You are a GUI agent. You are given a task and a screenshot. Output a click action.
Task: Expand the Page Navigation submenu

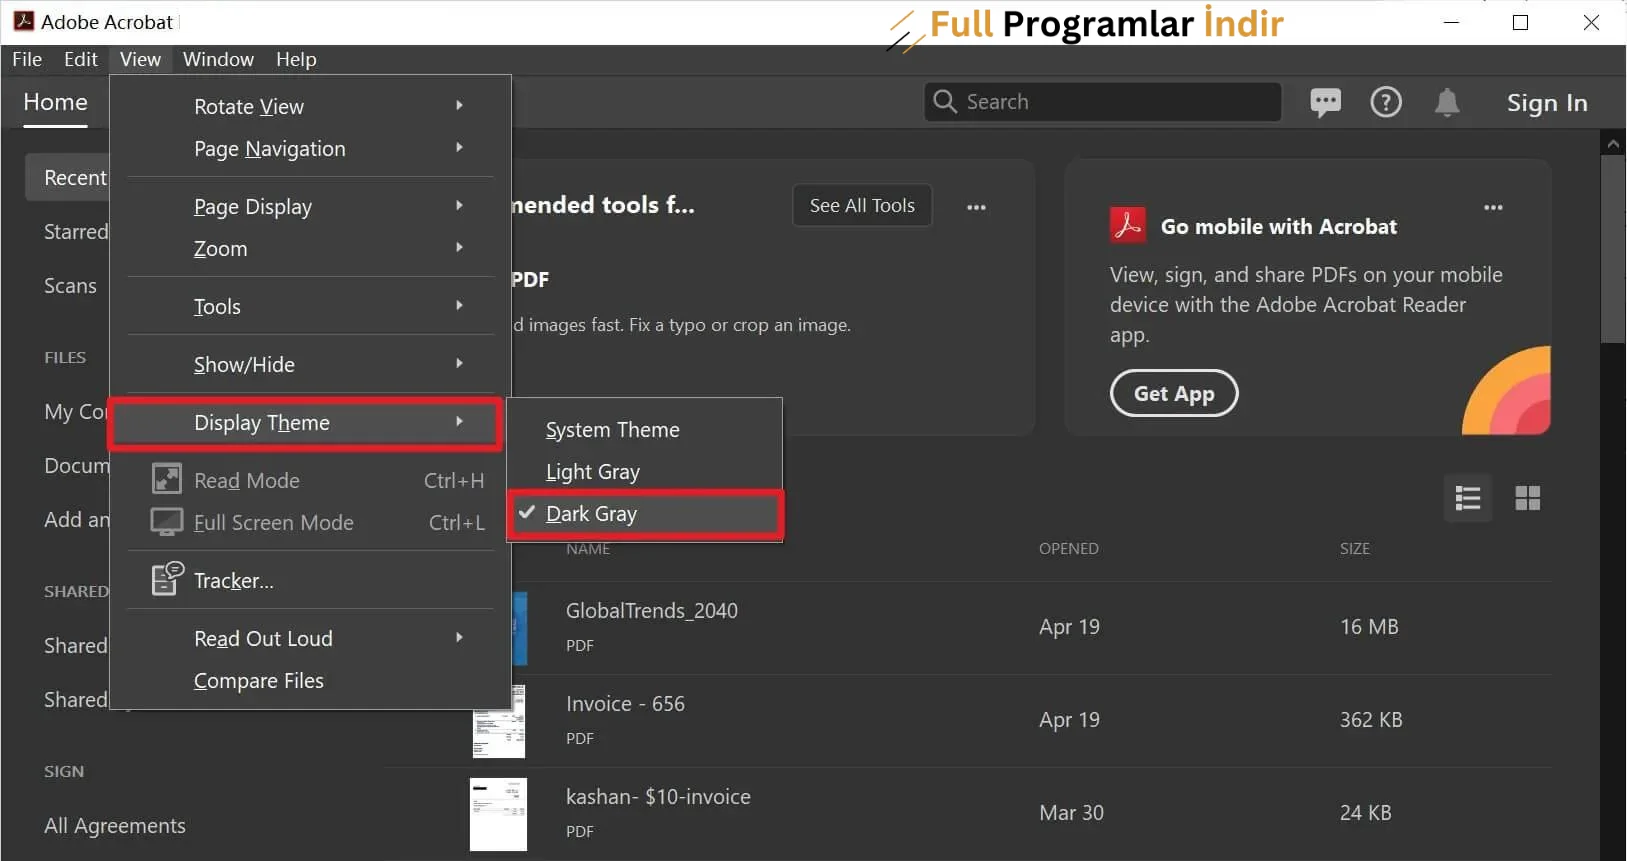tap(310, 148)
